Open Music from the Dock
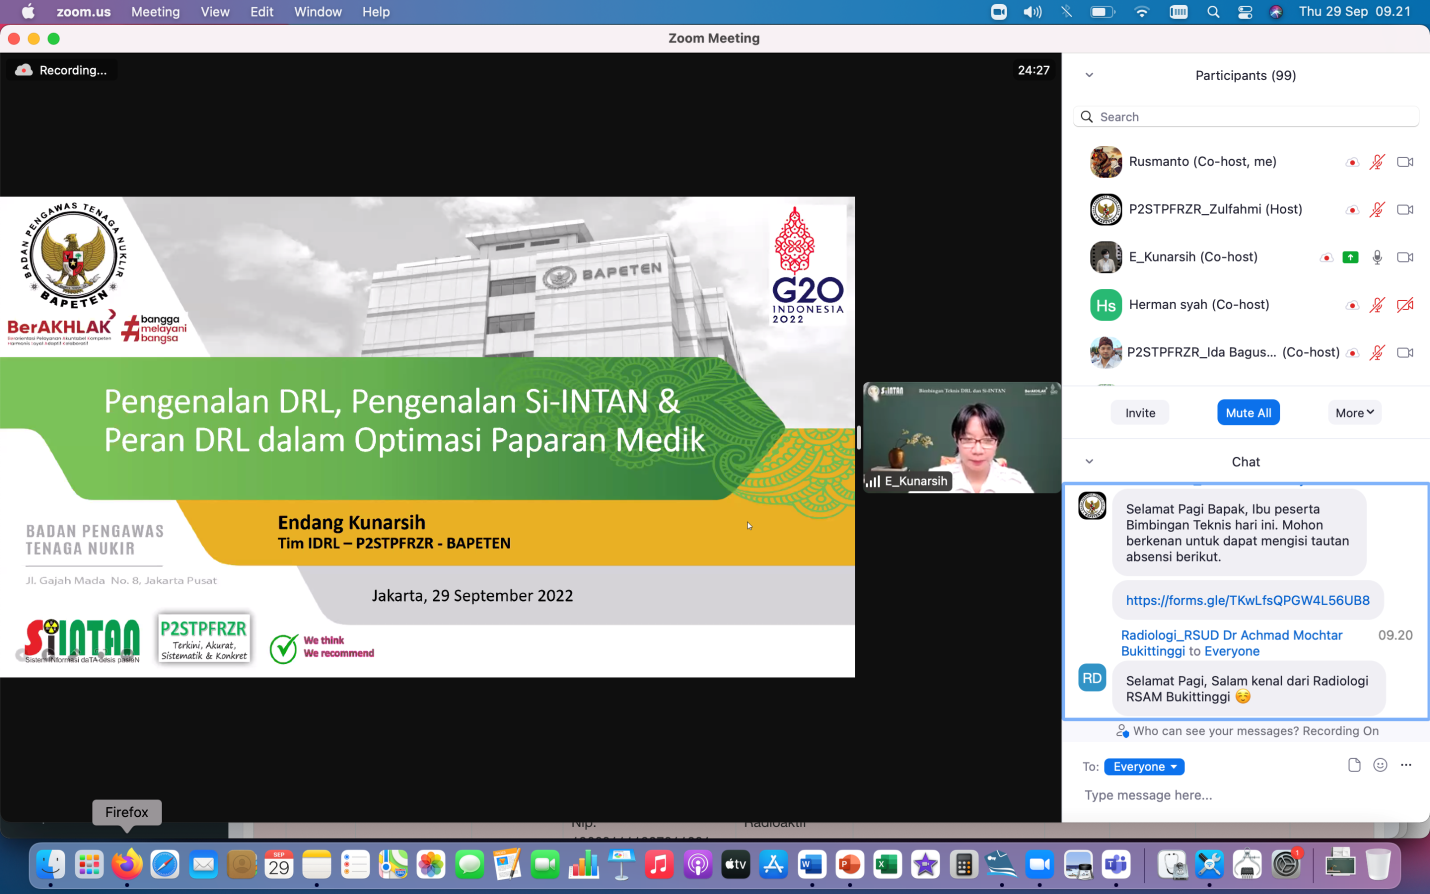Screen dimensions: 1430x894 [659, 864]
